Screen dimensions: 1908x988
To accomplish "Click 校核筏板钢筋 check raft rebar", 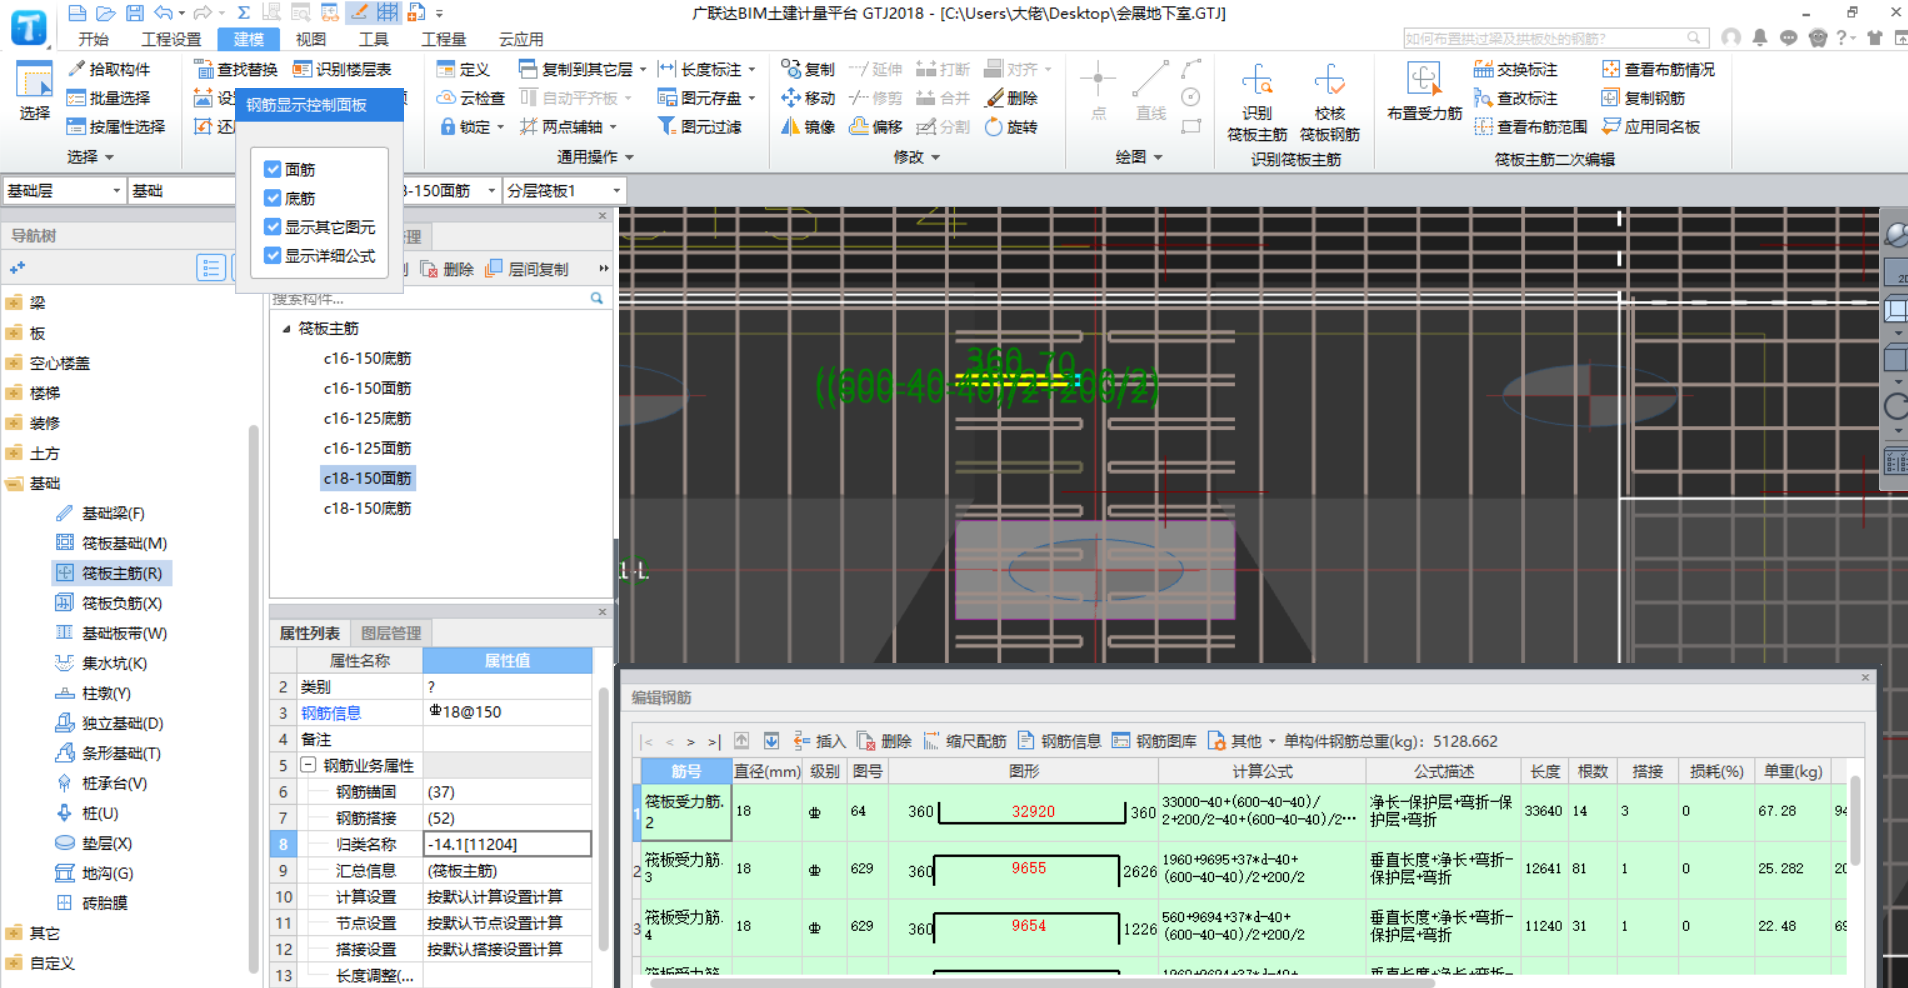I will coord(1330,102).
